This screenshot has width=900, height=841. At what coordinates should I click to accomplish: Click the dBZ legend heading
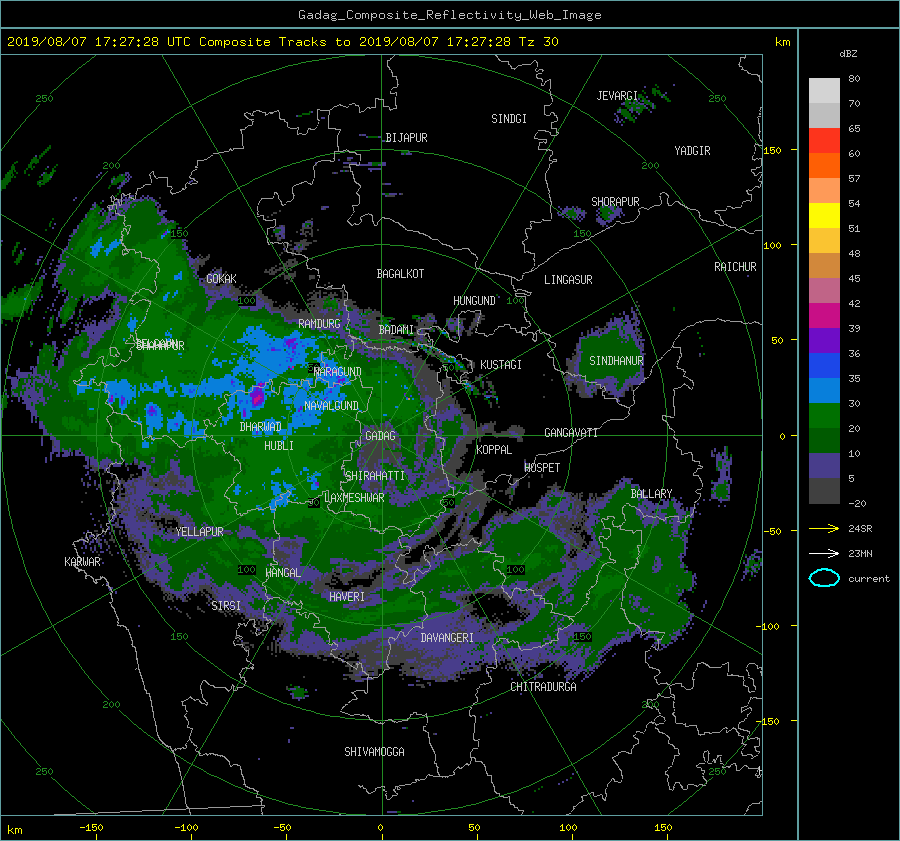pyautogui.click(x=848, y=54)
